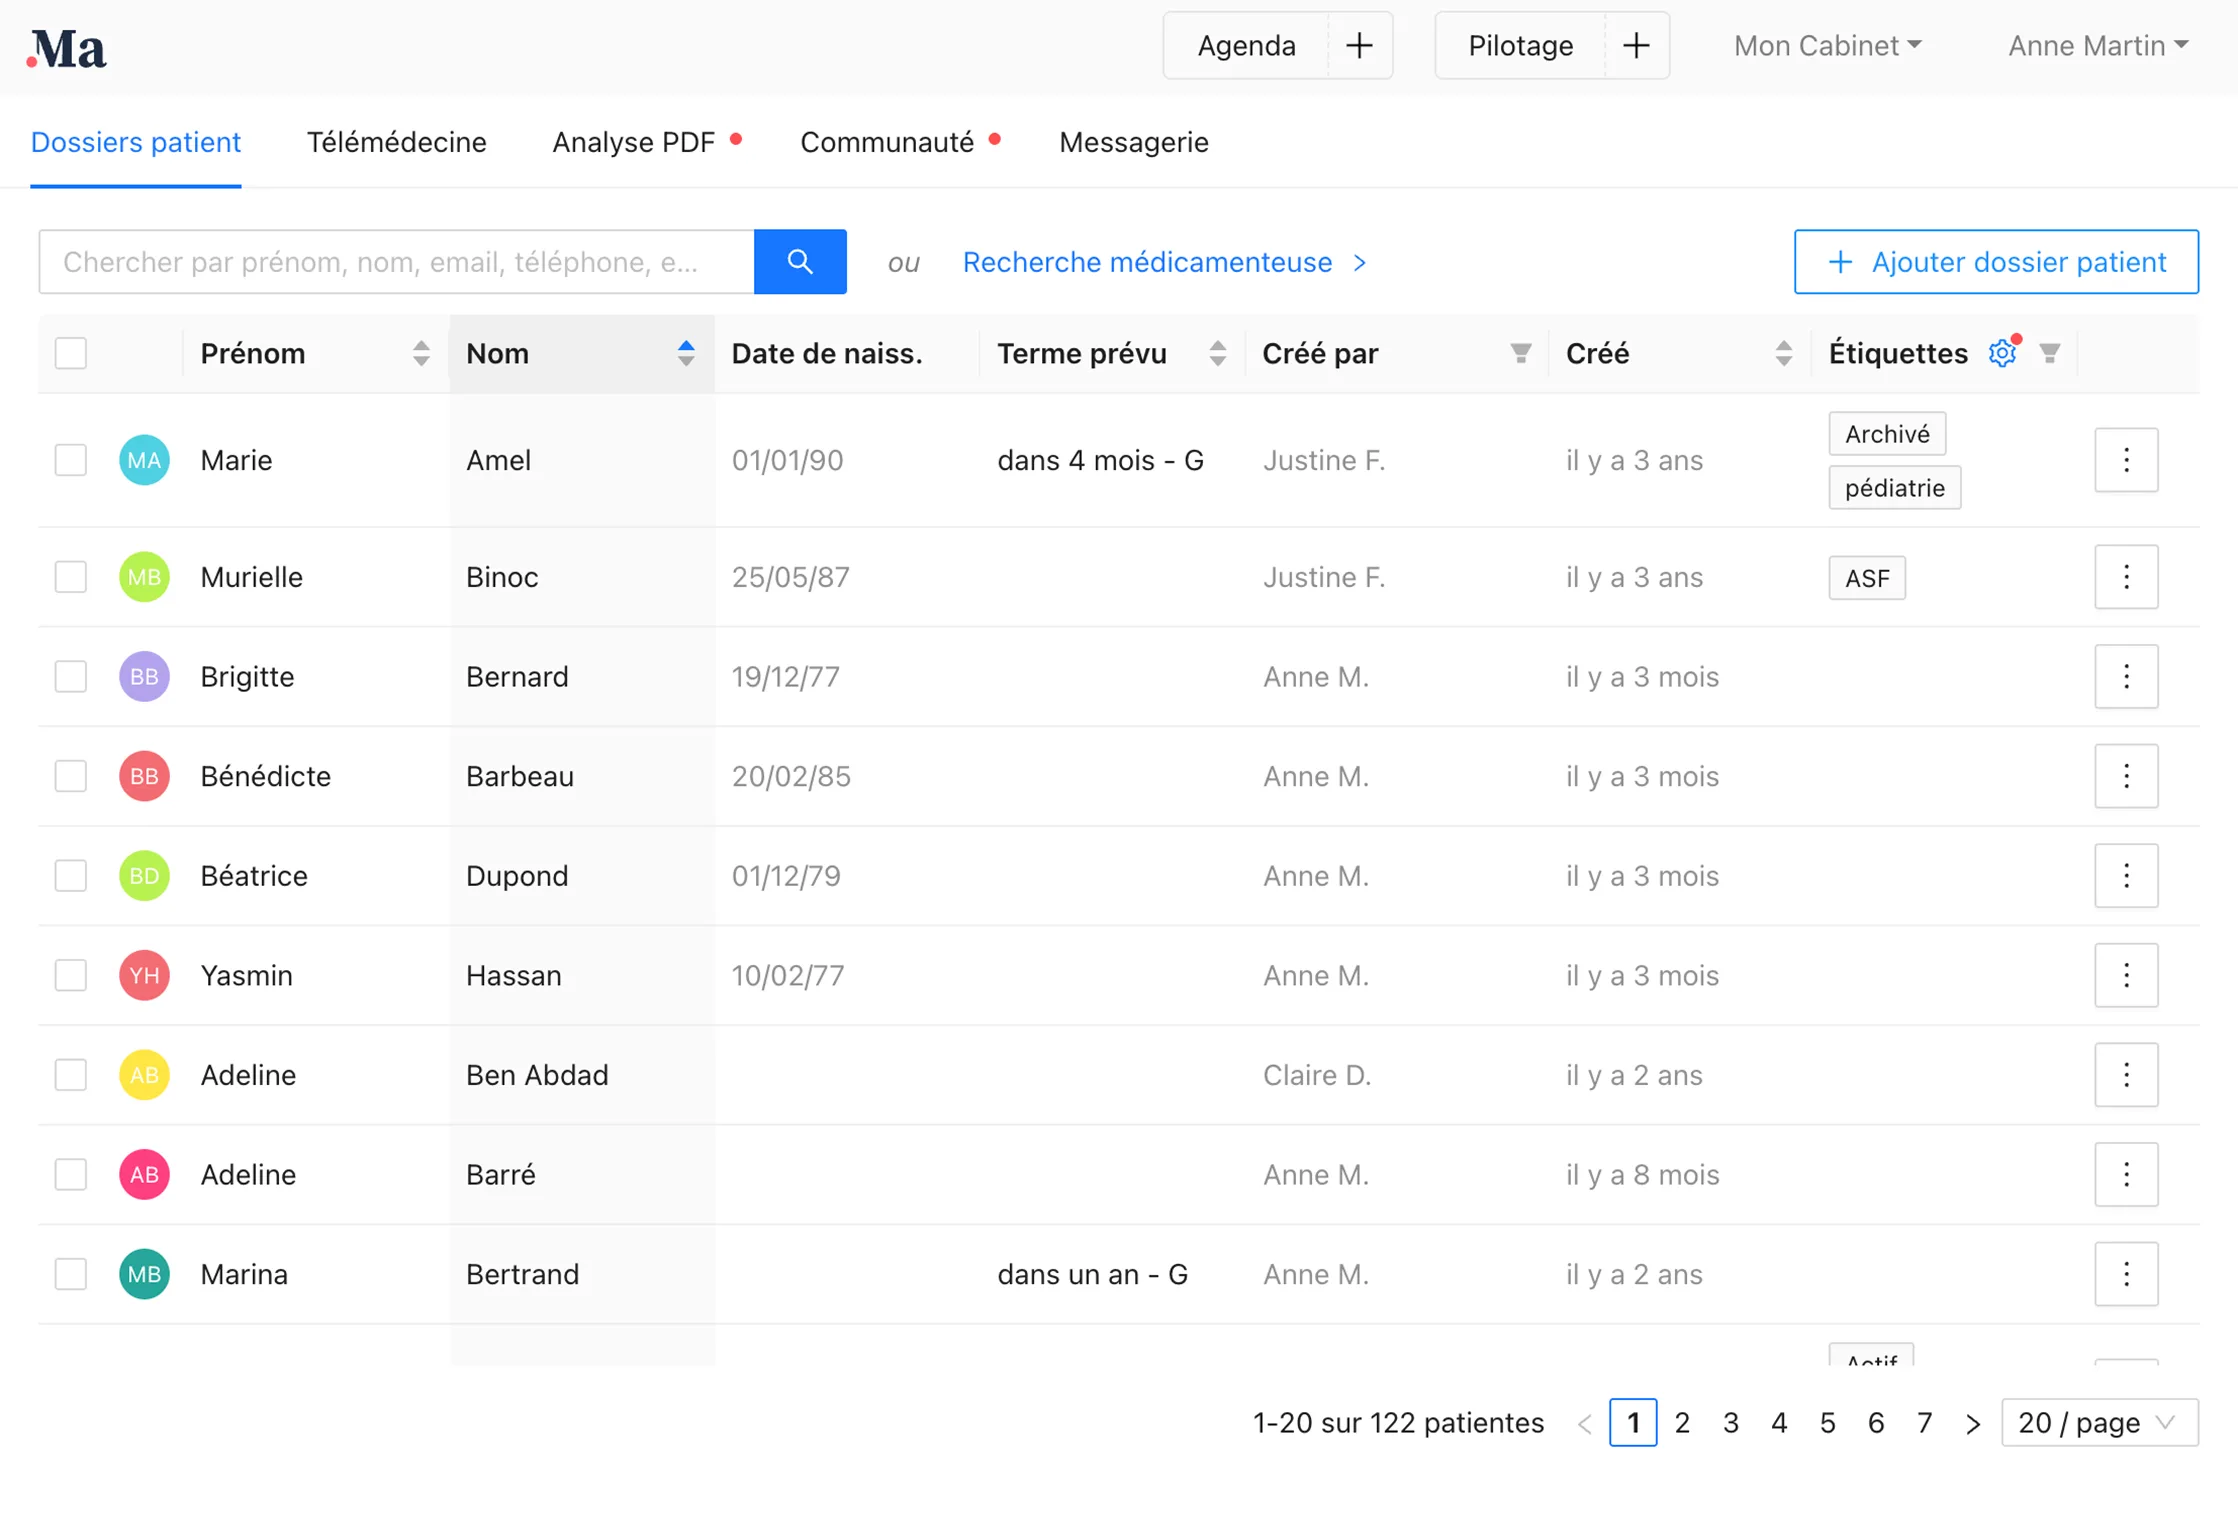This screenshot has height=1520, width=2238.
Task: Open the three-dot menu for Marie Amel
Action: click(2126, 460)
